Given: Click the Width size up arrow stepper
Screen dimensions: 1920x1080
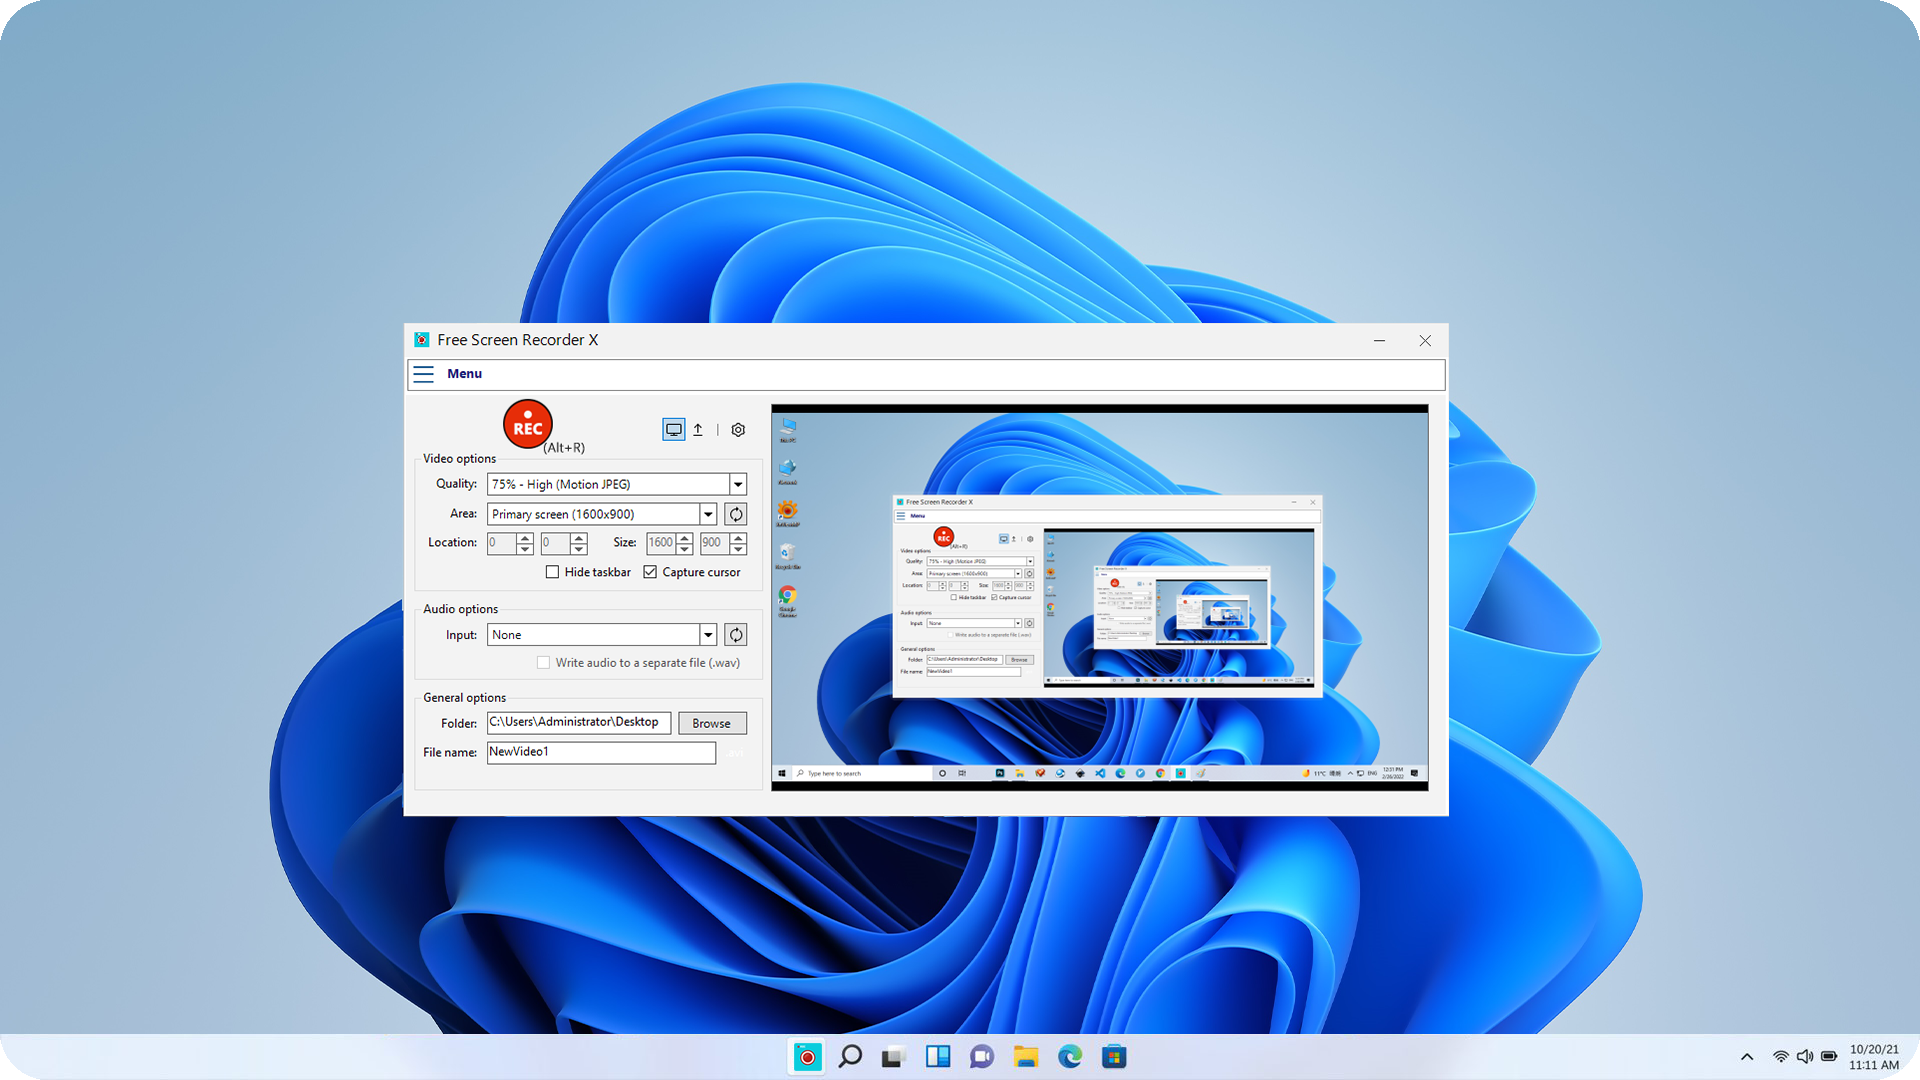Looking at the screenshot, I should 683,538.
